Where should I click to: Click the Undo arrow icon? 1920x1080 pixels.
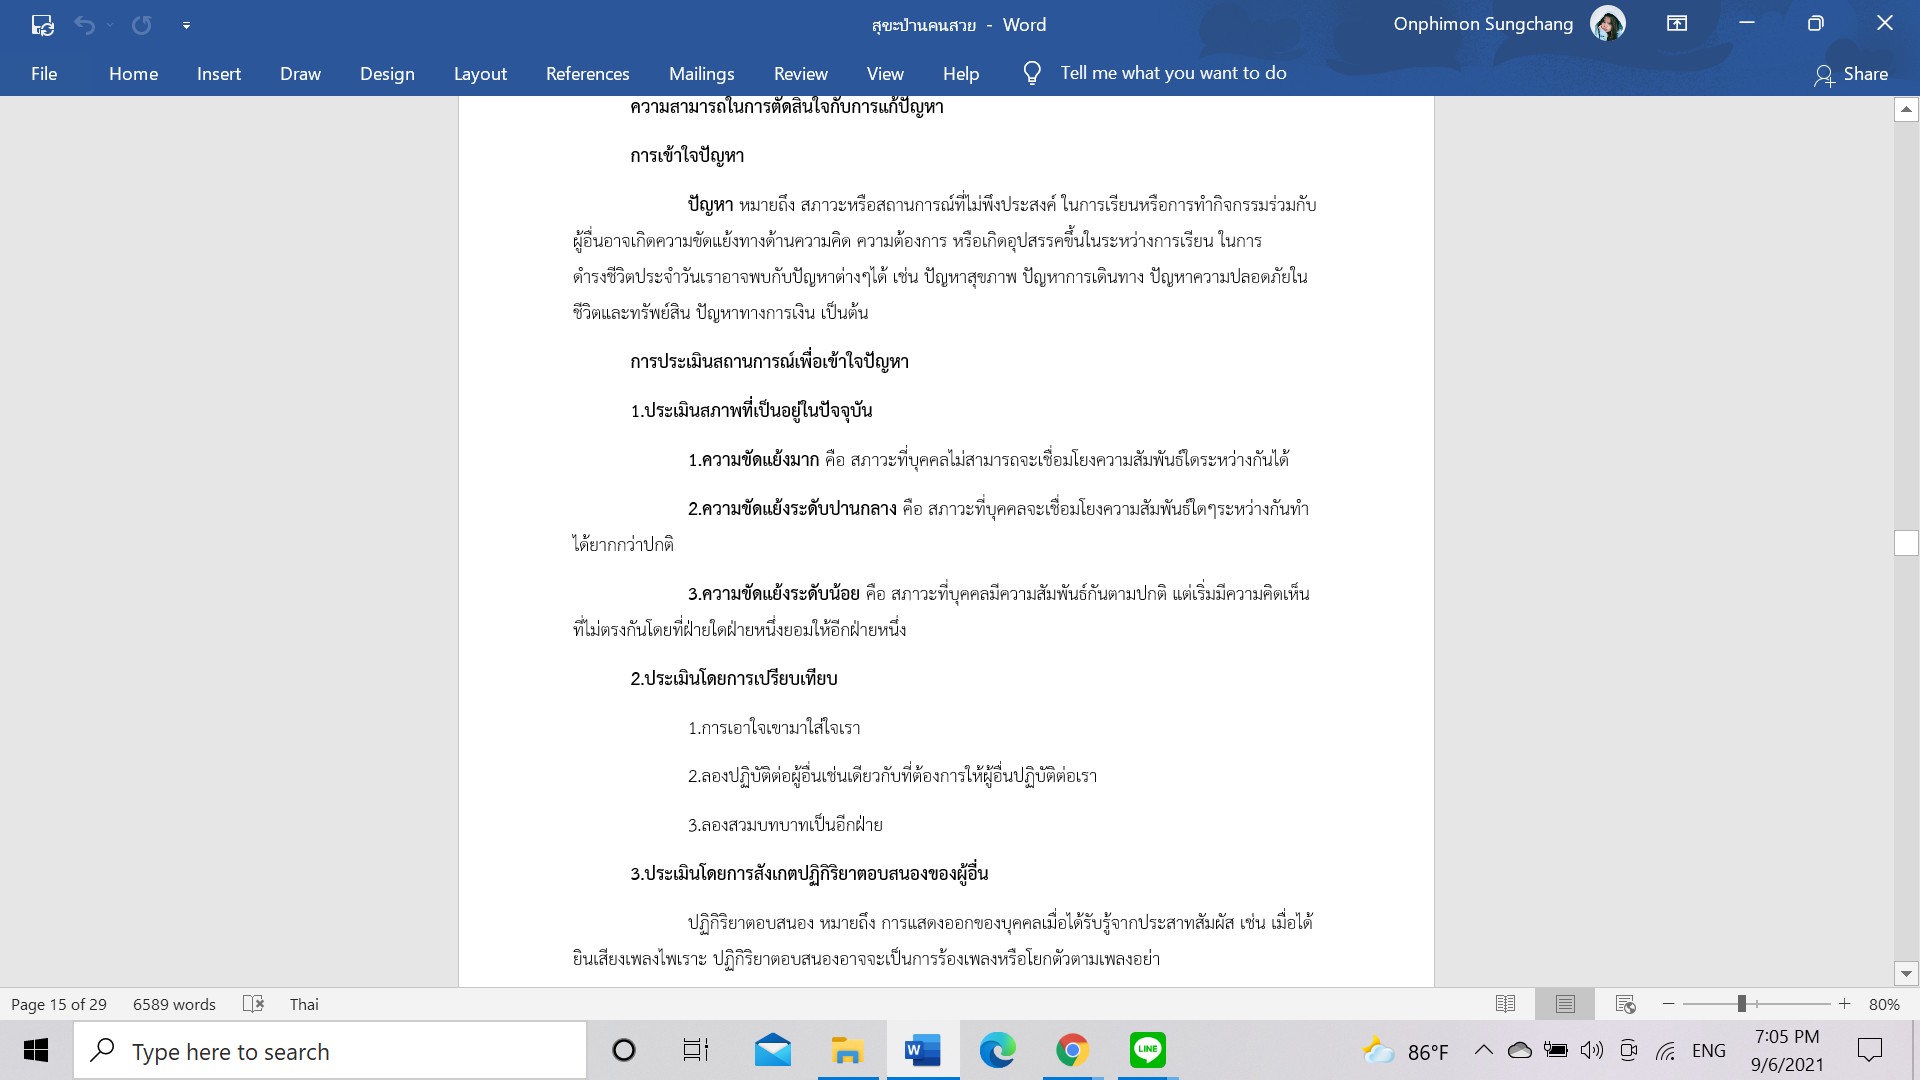pos(85,25)
